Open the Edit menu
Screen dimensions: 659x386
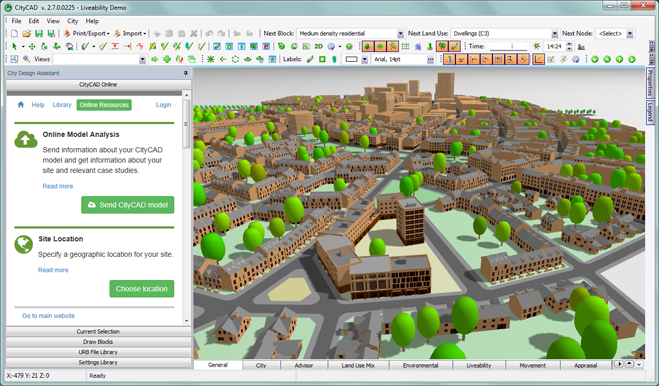[x=34, y=21]
